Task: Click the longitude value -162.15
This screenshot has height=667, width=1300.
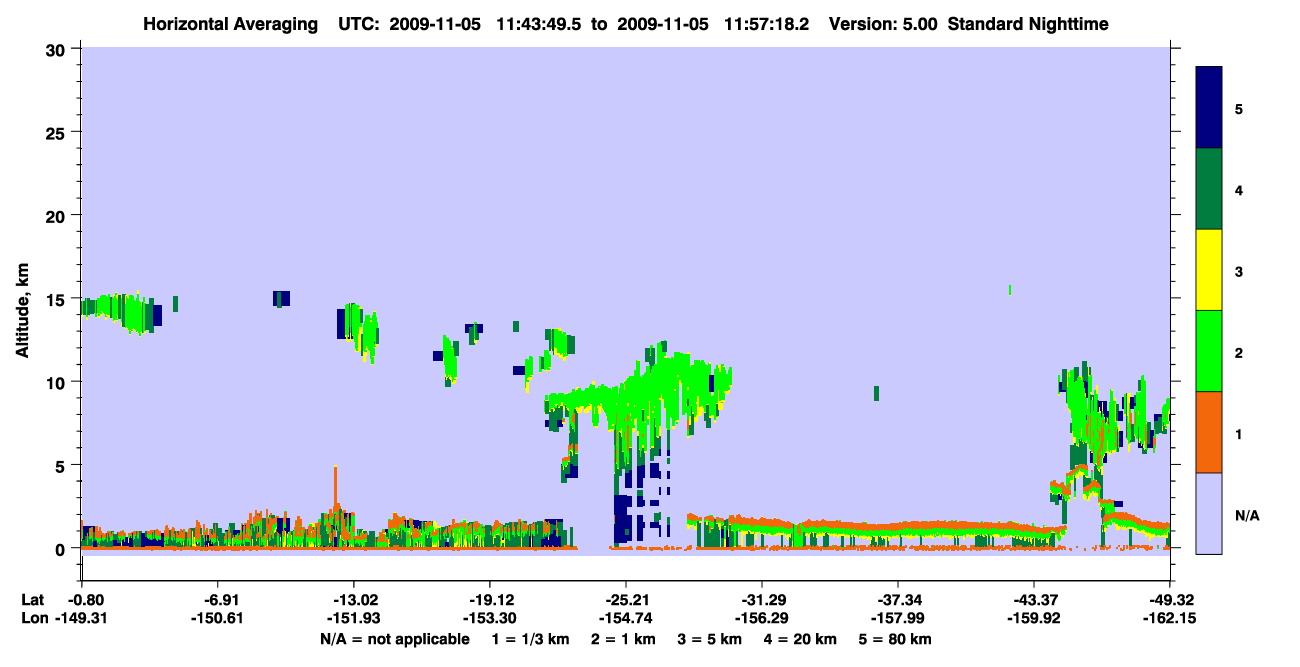Action: (x=1170, y=618)
